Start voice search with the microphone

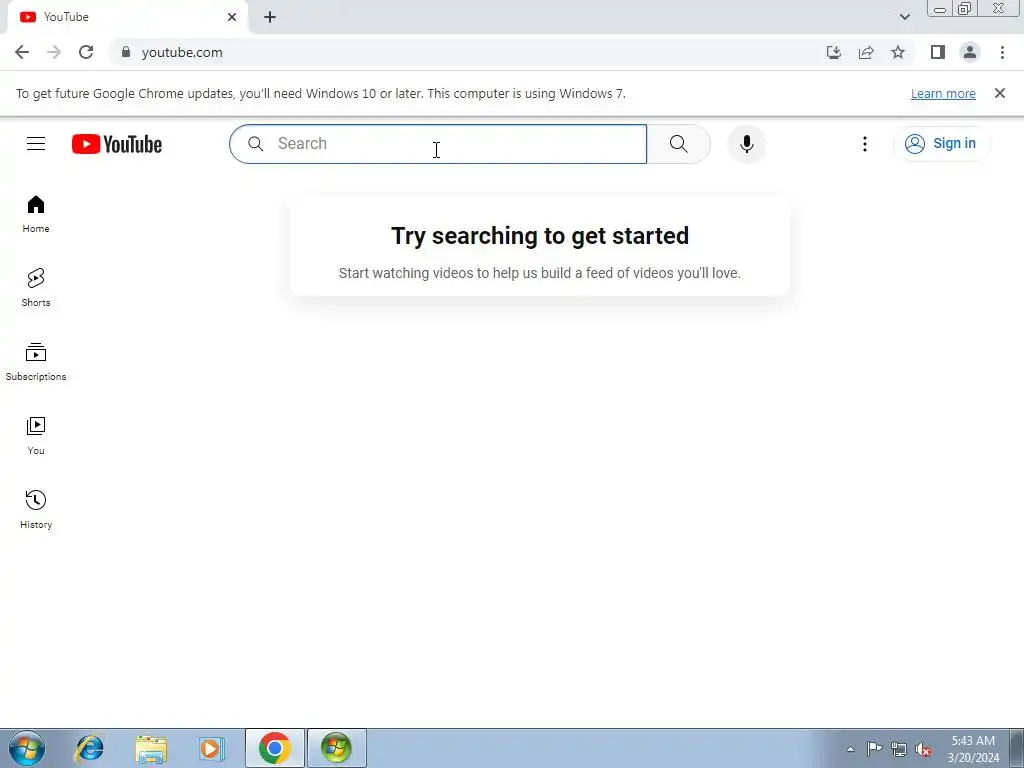[x=746, y=144]
